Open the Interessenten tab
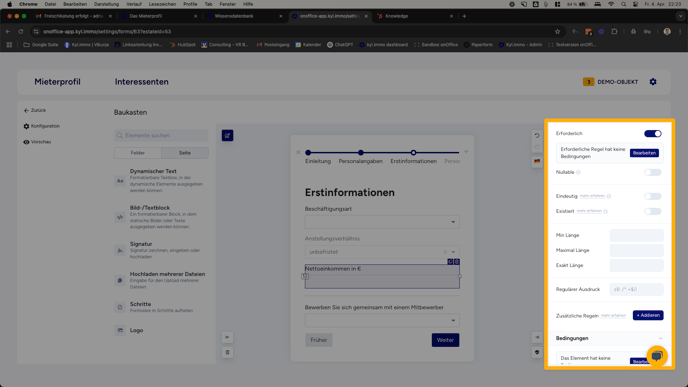Viewport: 688px width, 387px height. (x=141, y=82)
